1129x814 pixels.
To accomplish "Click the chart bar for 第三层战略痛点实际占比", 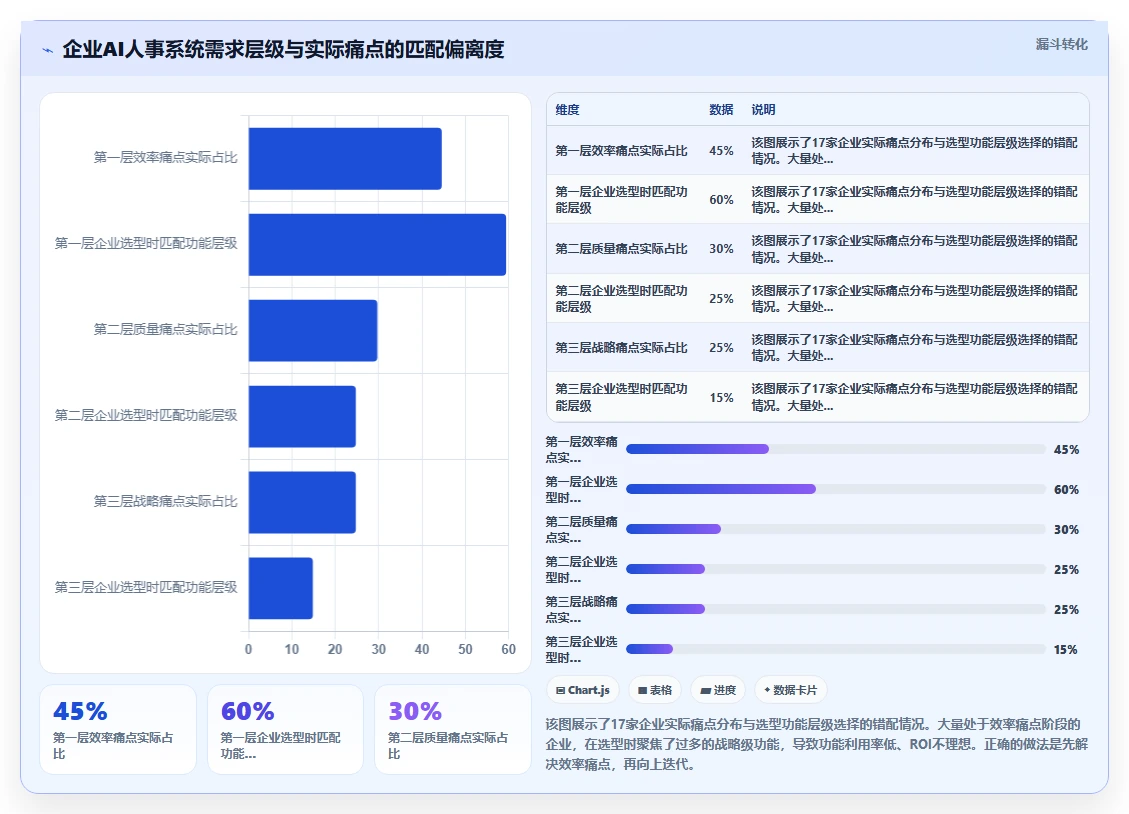I will click(302, 502).
